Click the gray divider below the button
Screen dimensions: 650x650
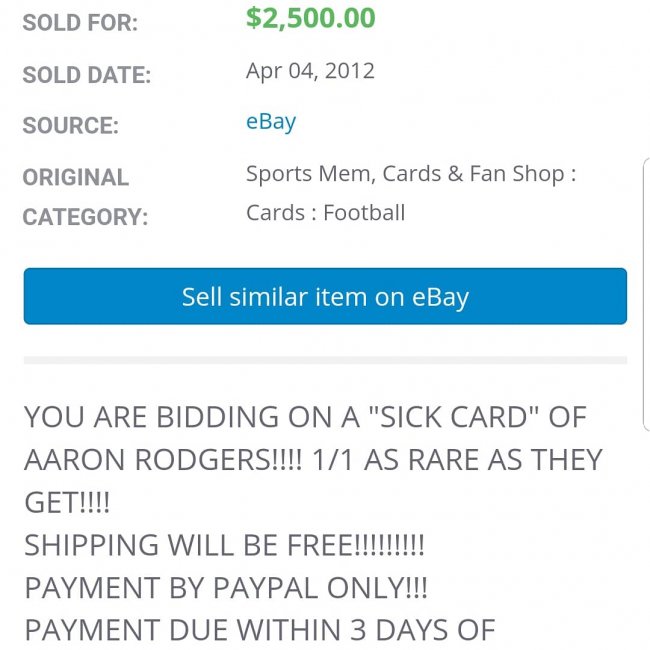pos(325,359)
